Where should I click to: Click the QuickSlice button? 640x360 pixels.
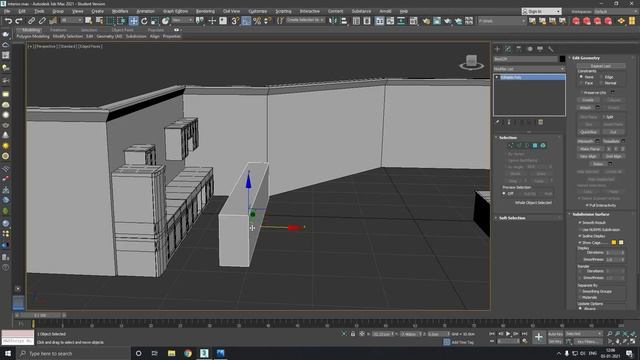tap(588, 132)
